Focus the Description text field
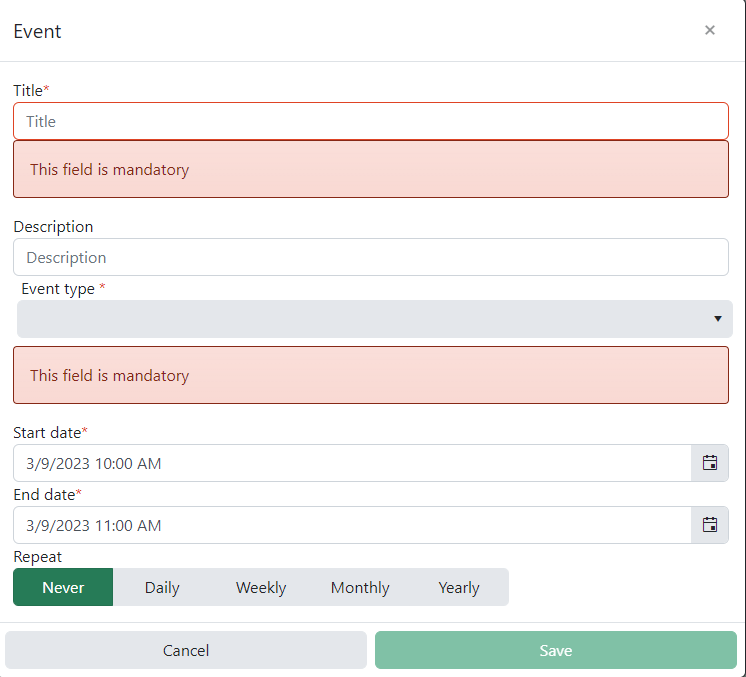746x677 pixels. click(x=371, y=257)
